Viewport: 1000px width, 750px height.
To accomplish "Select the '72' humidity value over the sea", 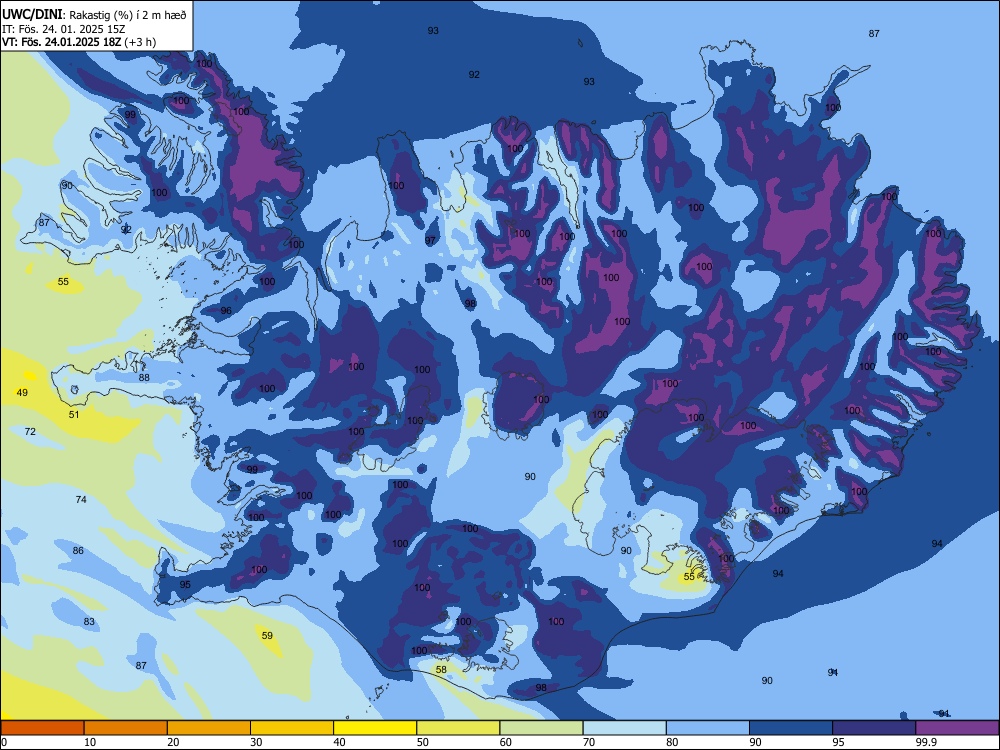I will click(x=30, y=432).
